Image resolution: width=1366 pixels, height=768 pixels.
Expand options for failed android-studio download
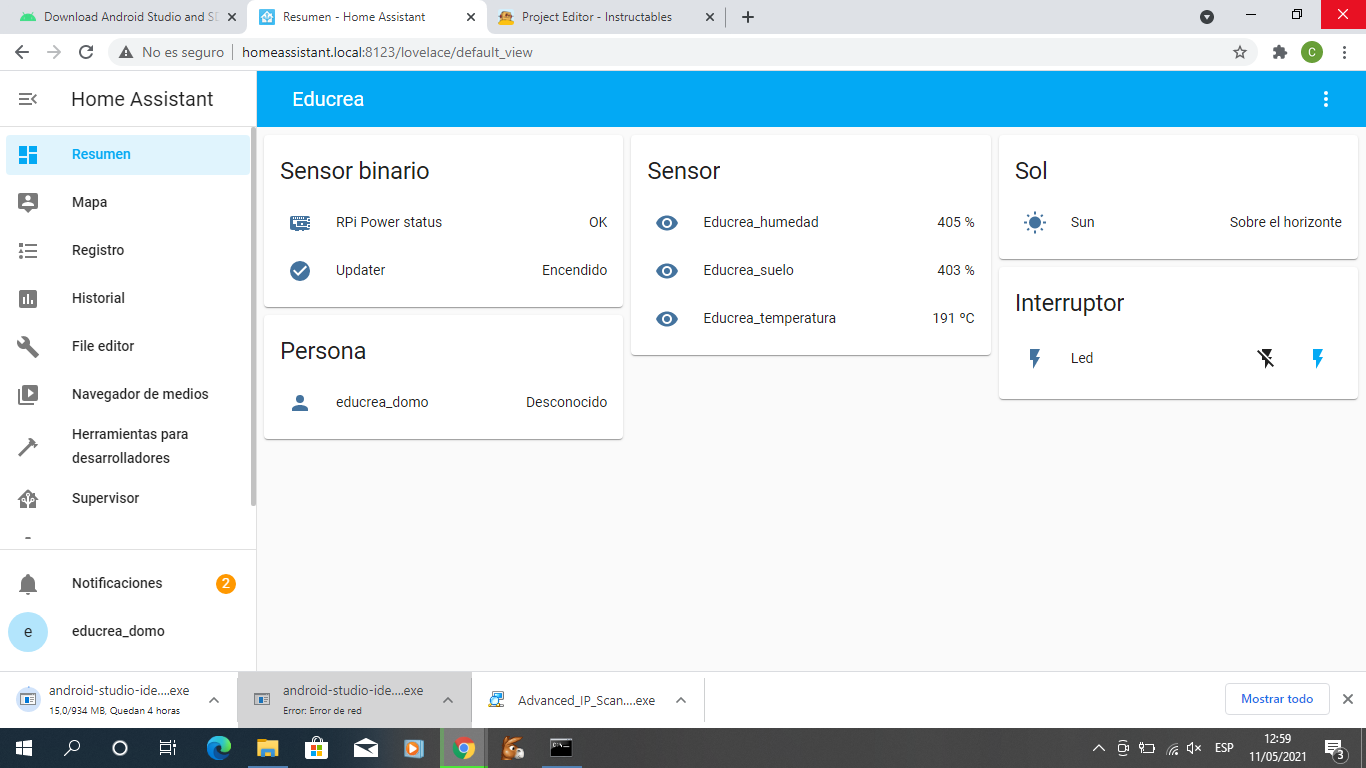pyautogui.click(x=449, y=700)
